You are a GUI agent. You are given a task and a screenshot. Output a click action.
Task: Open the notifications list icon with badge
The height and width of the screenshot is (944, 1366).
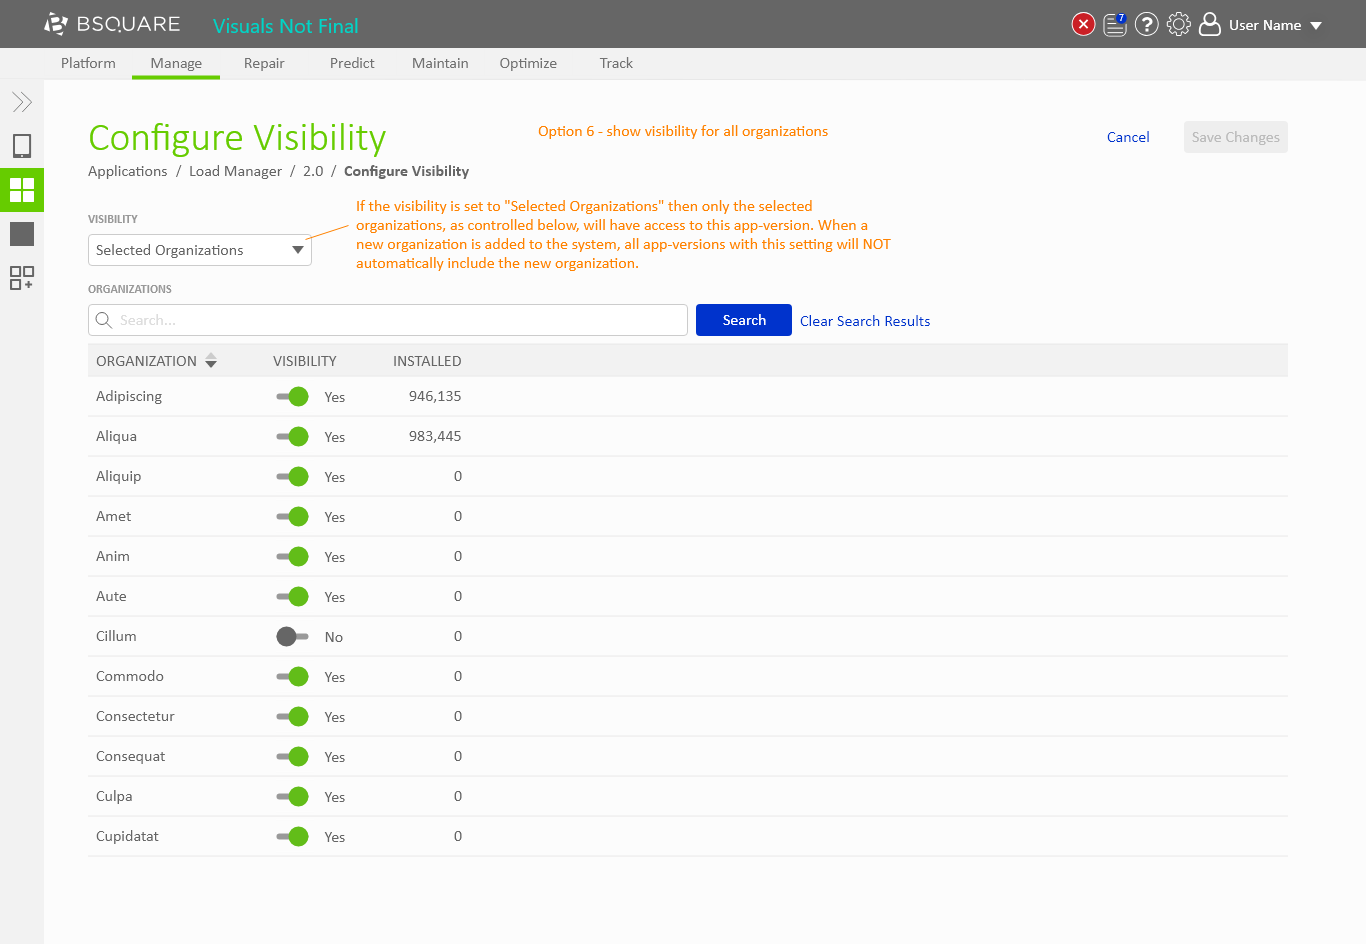pos(1115,24)
